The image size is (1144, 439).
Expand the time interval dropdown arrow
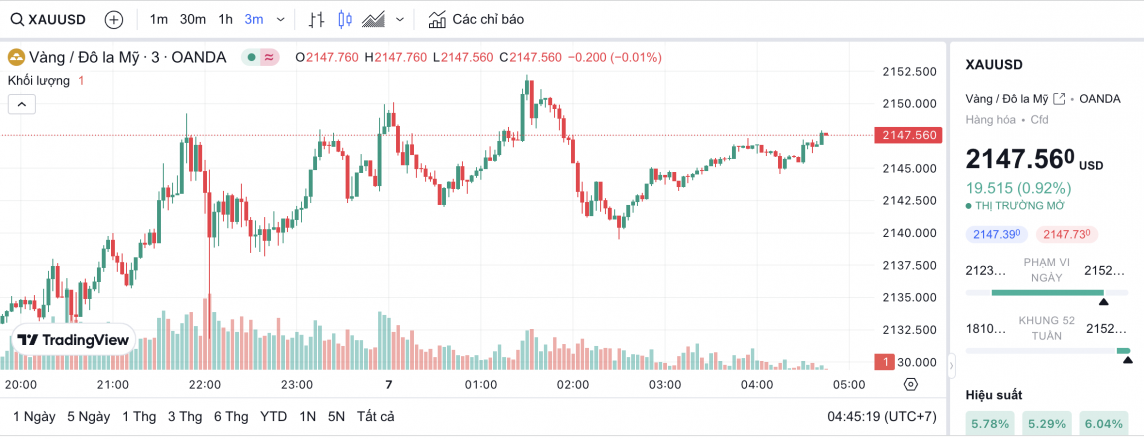(x=279, y=19)
